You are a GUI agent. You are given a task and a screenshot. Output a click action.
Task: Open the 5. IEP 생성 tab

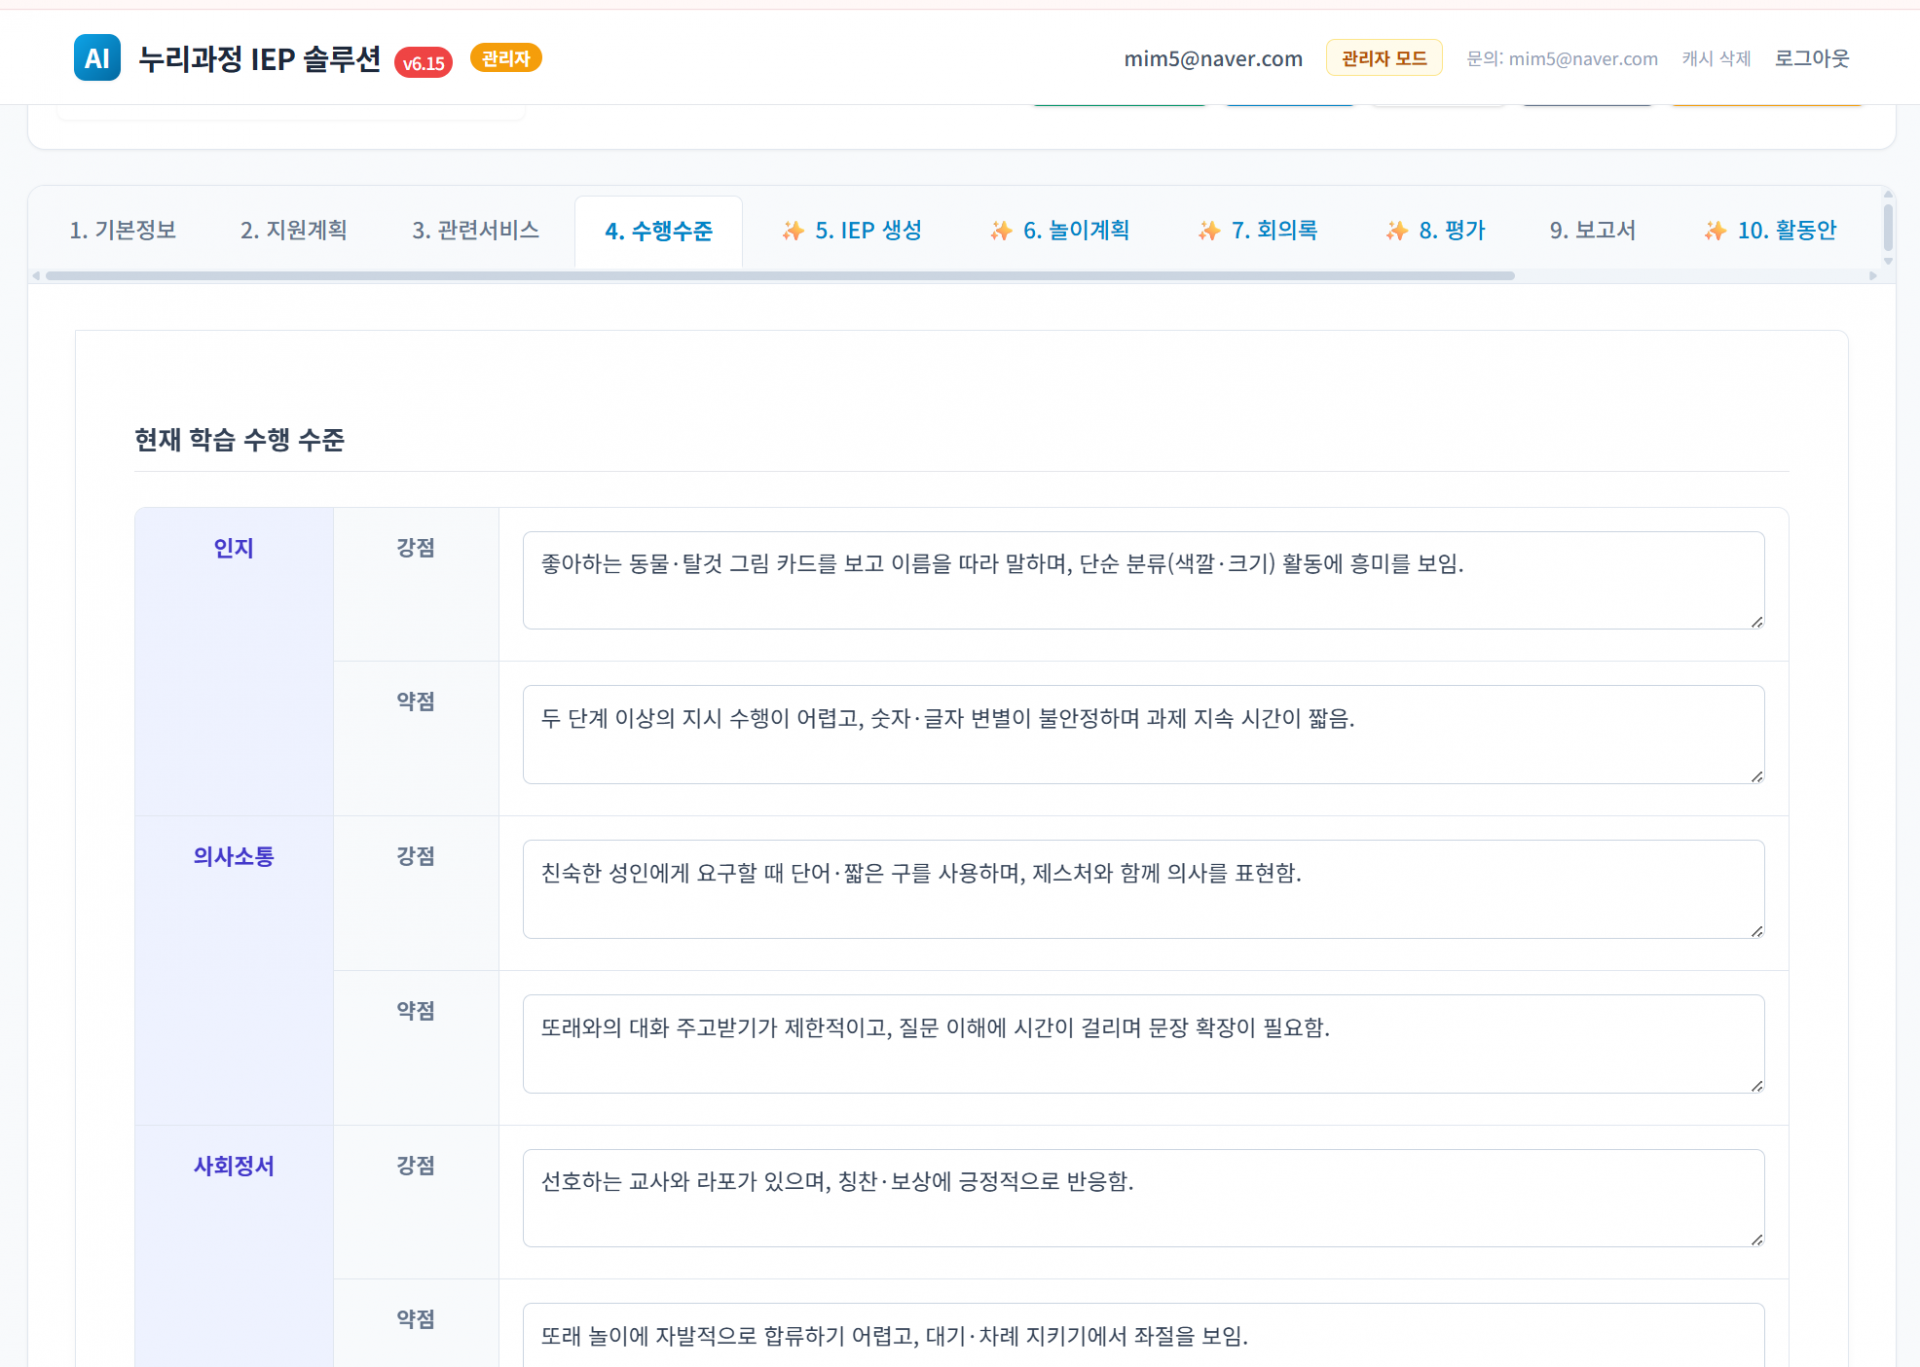[x=852, y=231]
